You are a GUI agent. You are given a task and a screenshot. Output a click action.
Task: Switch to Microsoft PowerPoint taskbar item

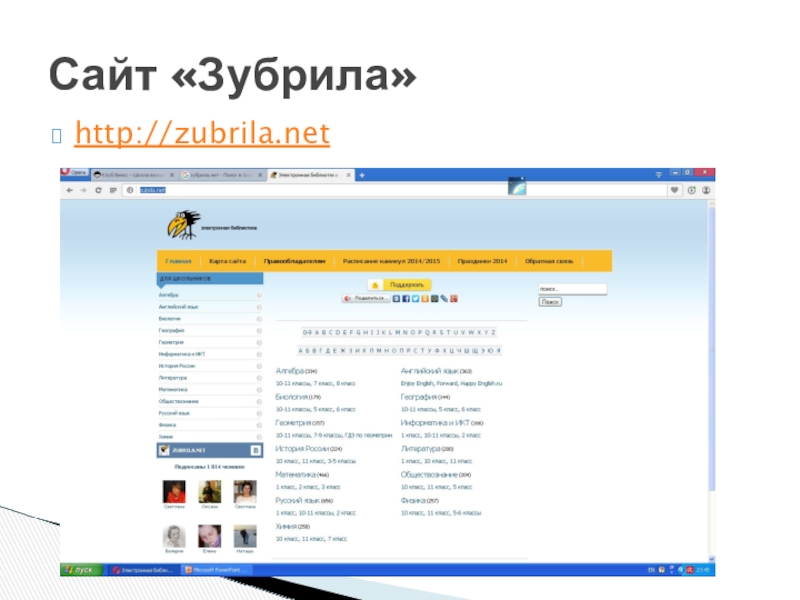pos(219,570)
